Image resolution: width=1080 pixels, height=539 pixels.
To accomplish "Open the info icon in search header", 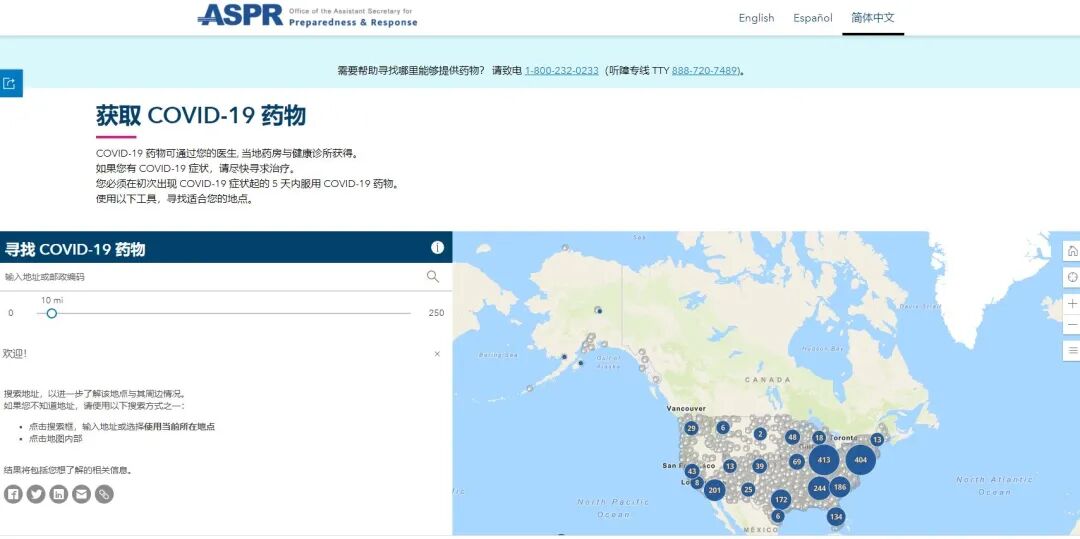I will coord(437,248).
